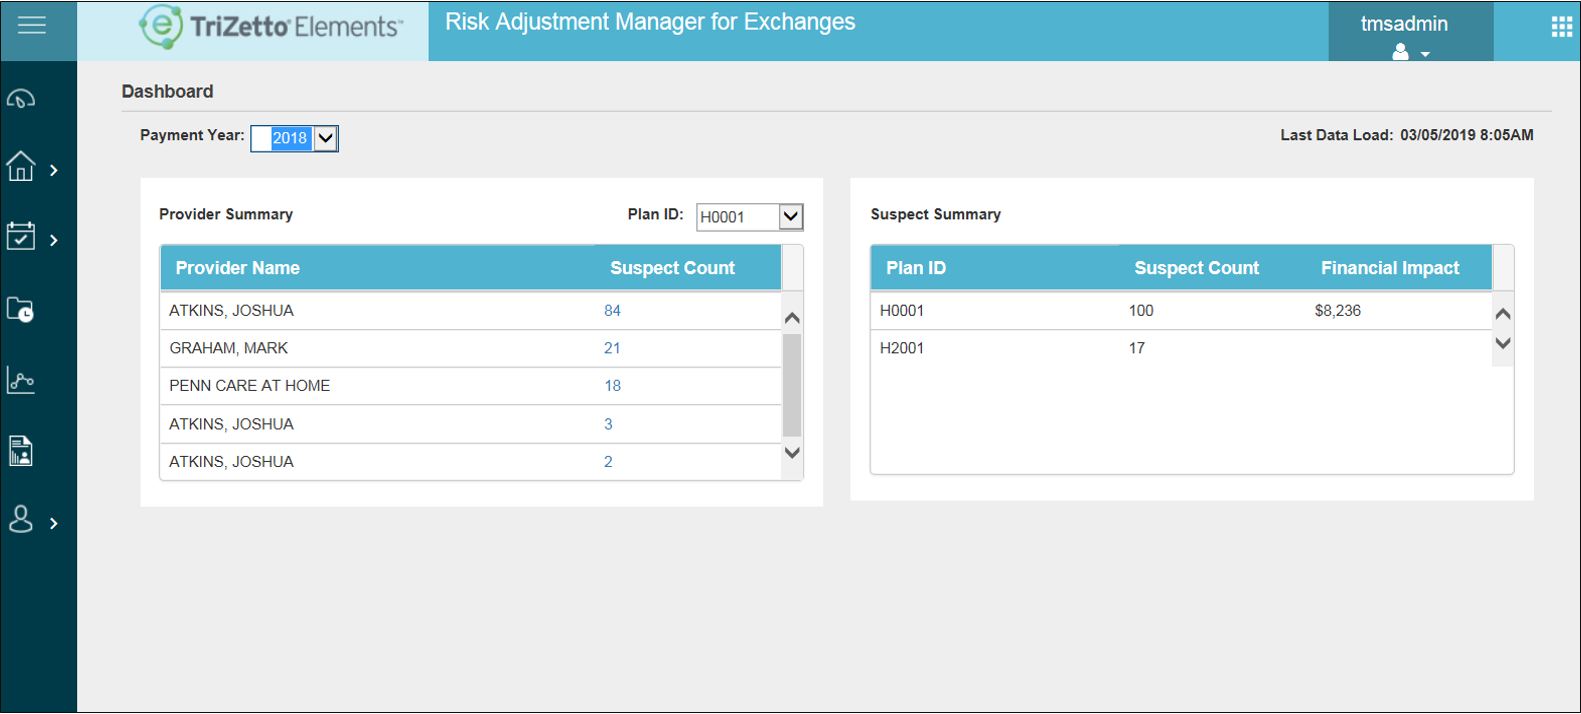This screenshot has height=714, width=1581.
Task: Click the $8,236 financial impact value
Action: click(x=1338, y=311)
